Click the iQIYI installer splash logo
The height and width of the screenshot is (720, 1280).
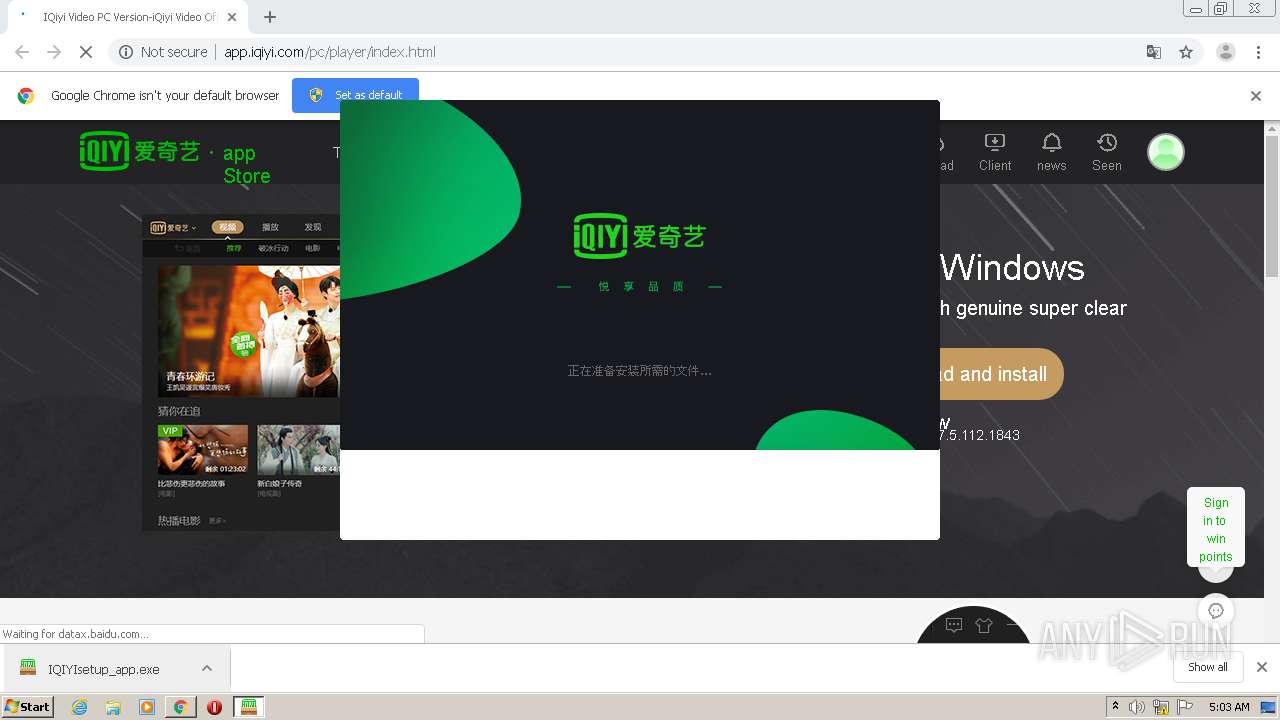pos(640,236)
